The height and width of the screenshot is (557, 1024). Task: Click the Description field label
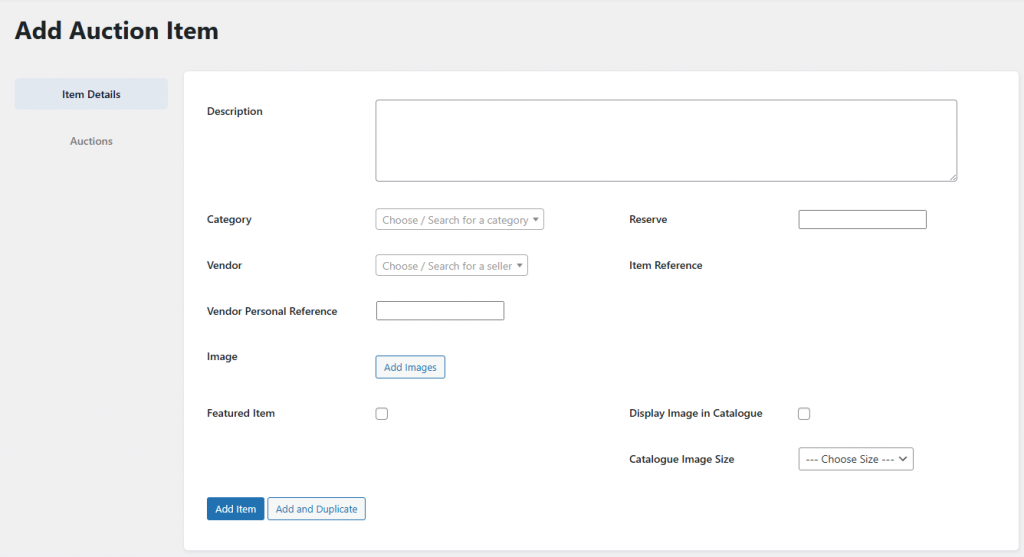(235, 111)
